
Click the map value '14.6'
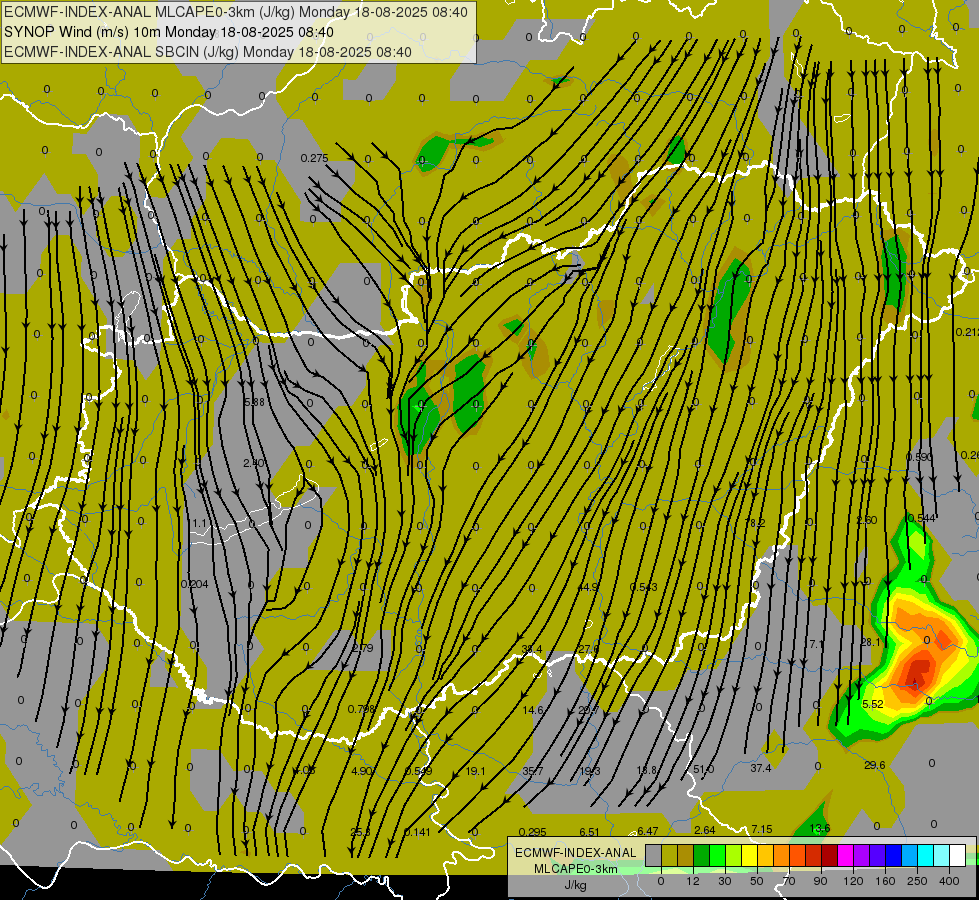pos(533,710)
